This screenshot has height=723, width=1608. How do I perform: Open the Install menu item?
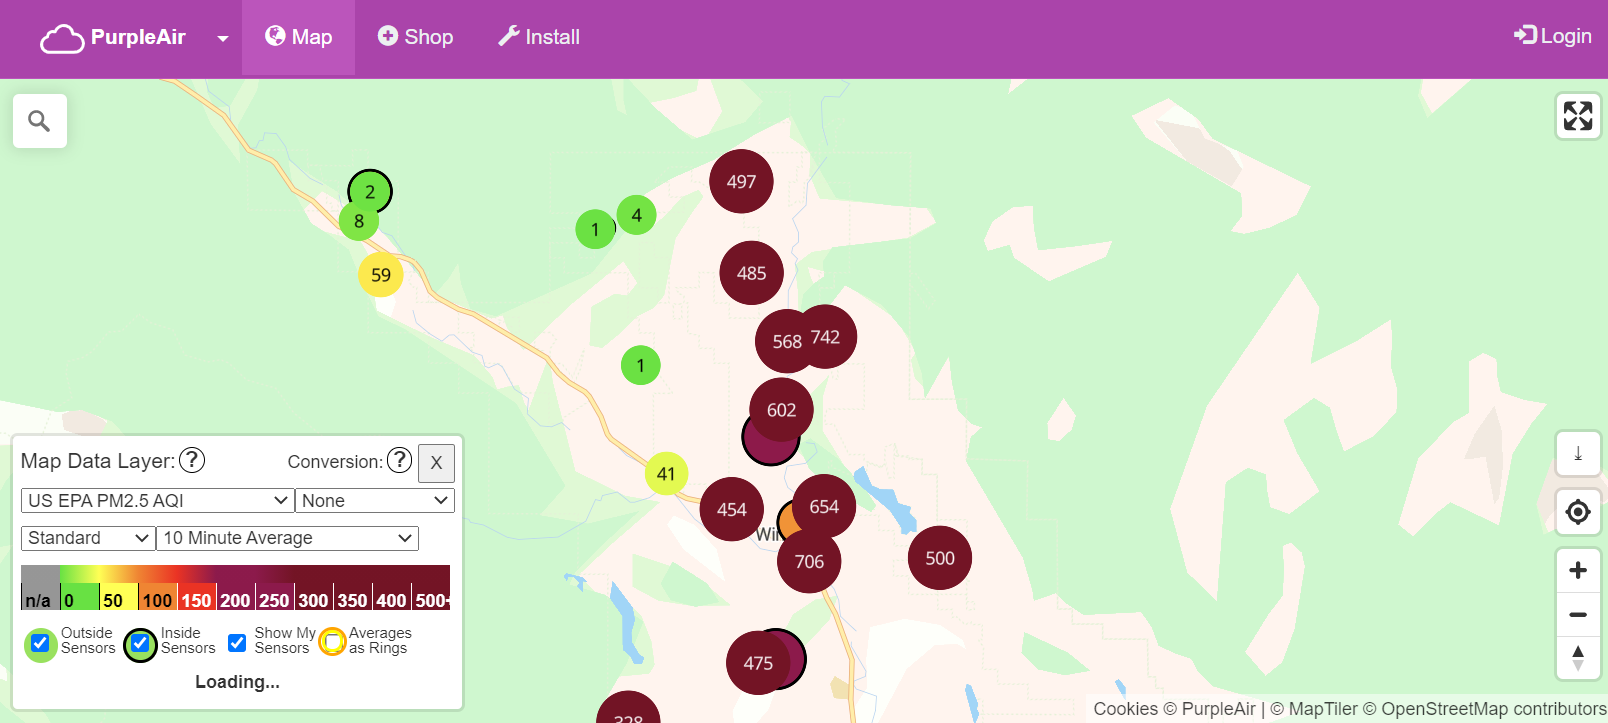539,37
